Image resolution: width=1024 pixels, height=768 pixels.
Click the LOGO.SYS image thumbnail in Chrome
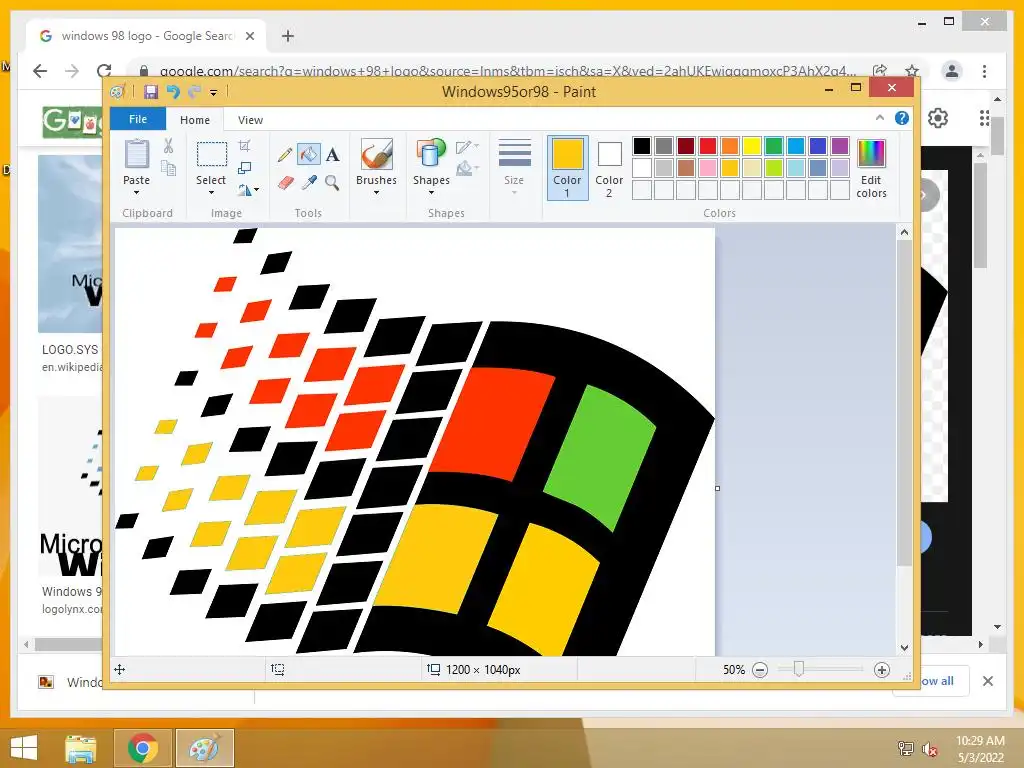point(70,244)
